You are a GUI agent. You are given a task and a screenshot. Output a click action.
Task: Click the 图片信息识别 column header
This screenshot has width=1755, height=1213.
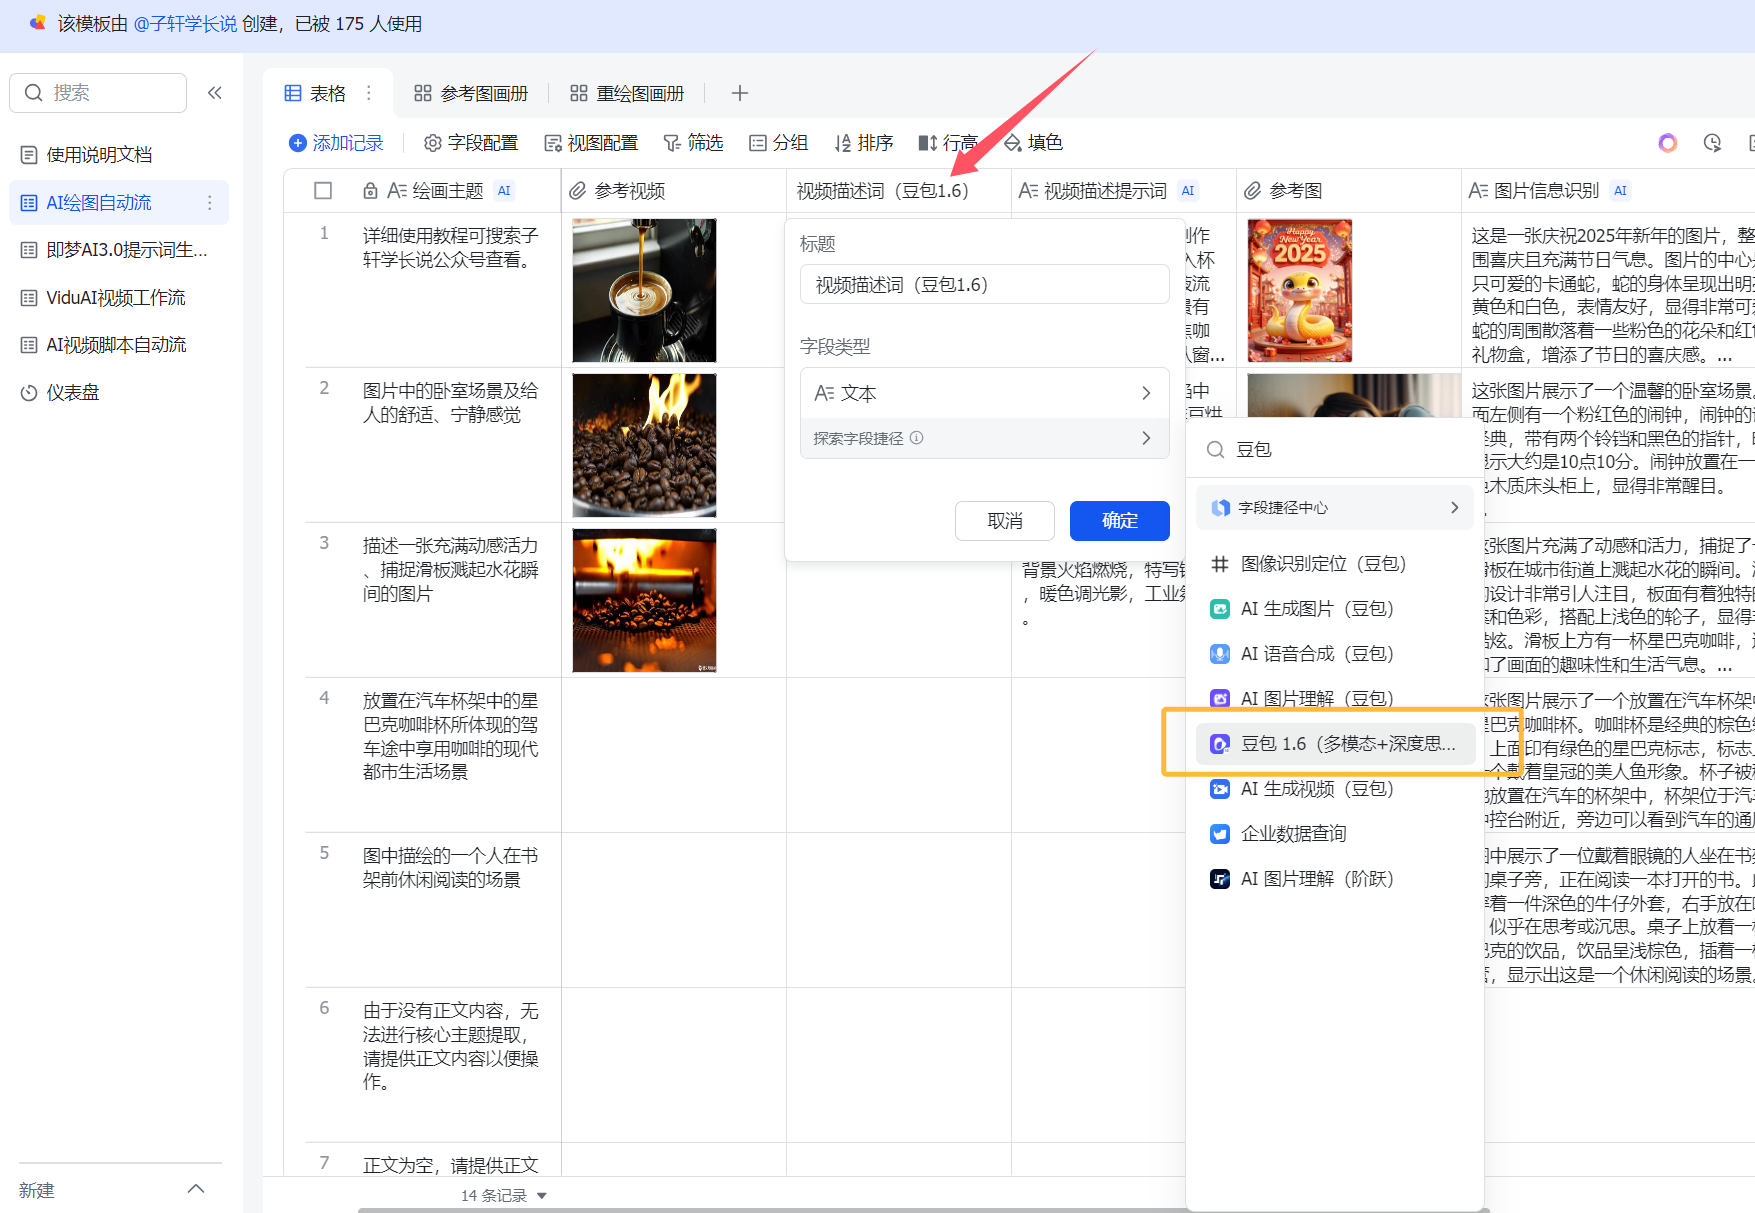pyautogui.click(x=1546, y=191)
